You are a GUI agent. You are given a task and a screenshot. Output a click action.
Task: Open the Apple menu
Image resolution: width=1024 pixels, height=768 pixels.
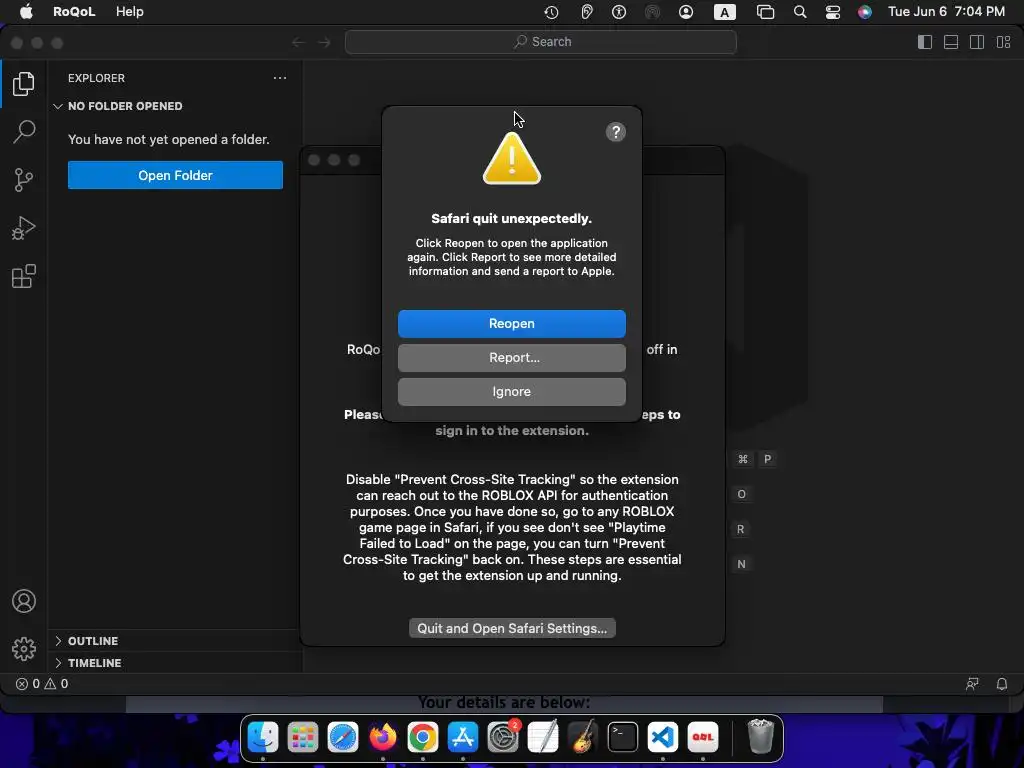pyautogui.click(x=26, y=12)
